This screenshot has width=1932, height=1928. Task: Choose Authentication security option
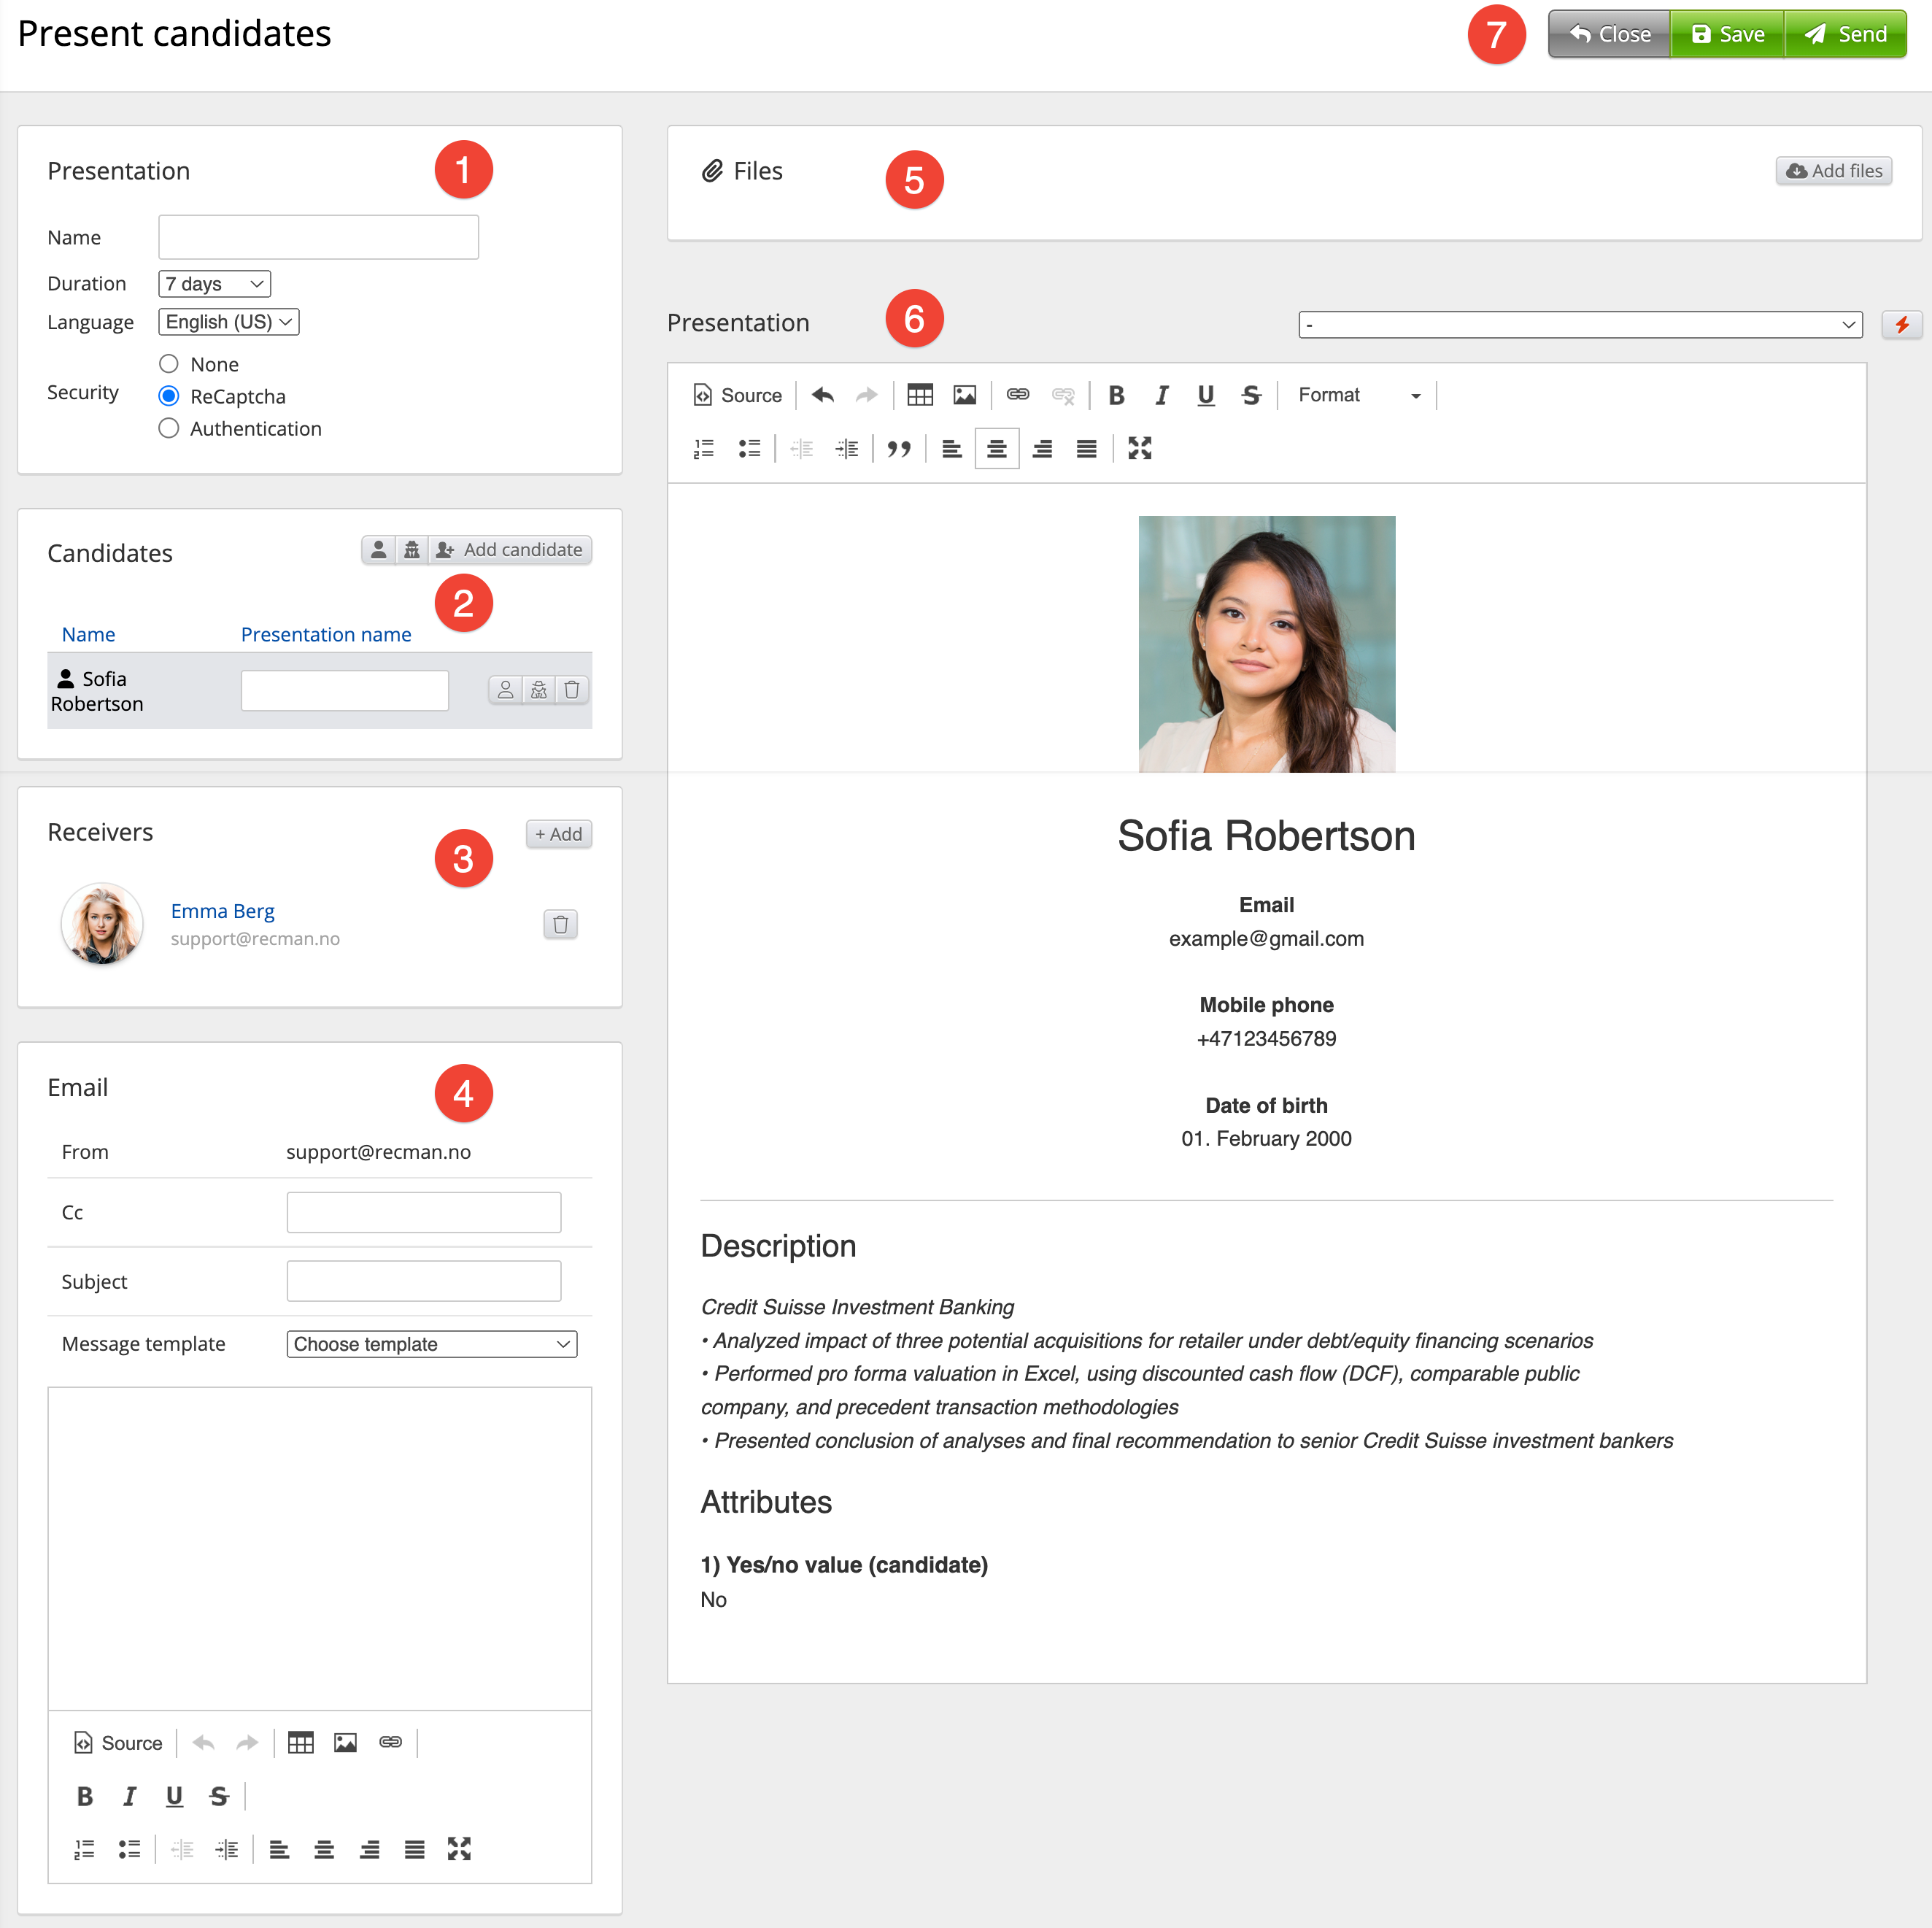[x=169, y=428]
